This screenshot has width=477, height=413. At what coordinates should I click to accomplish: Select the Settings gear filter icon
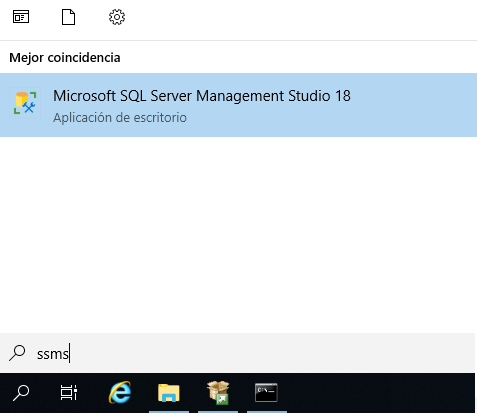117,17
